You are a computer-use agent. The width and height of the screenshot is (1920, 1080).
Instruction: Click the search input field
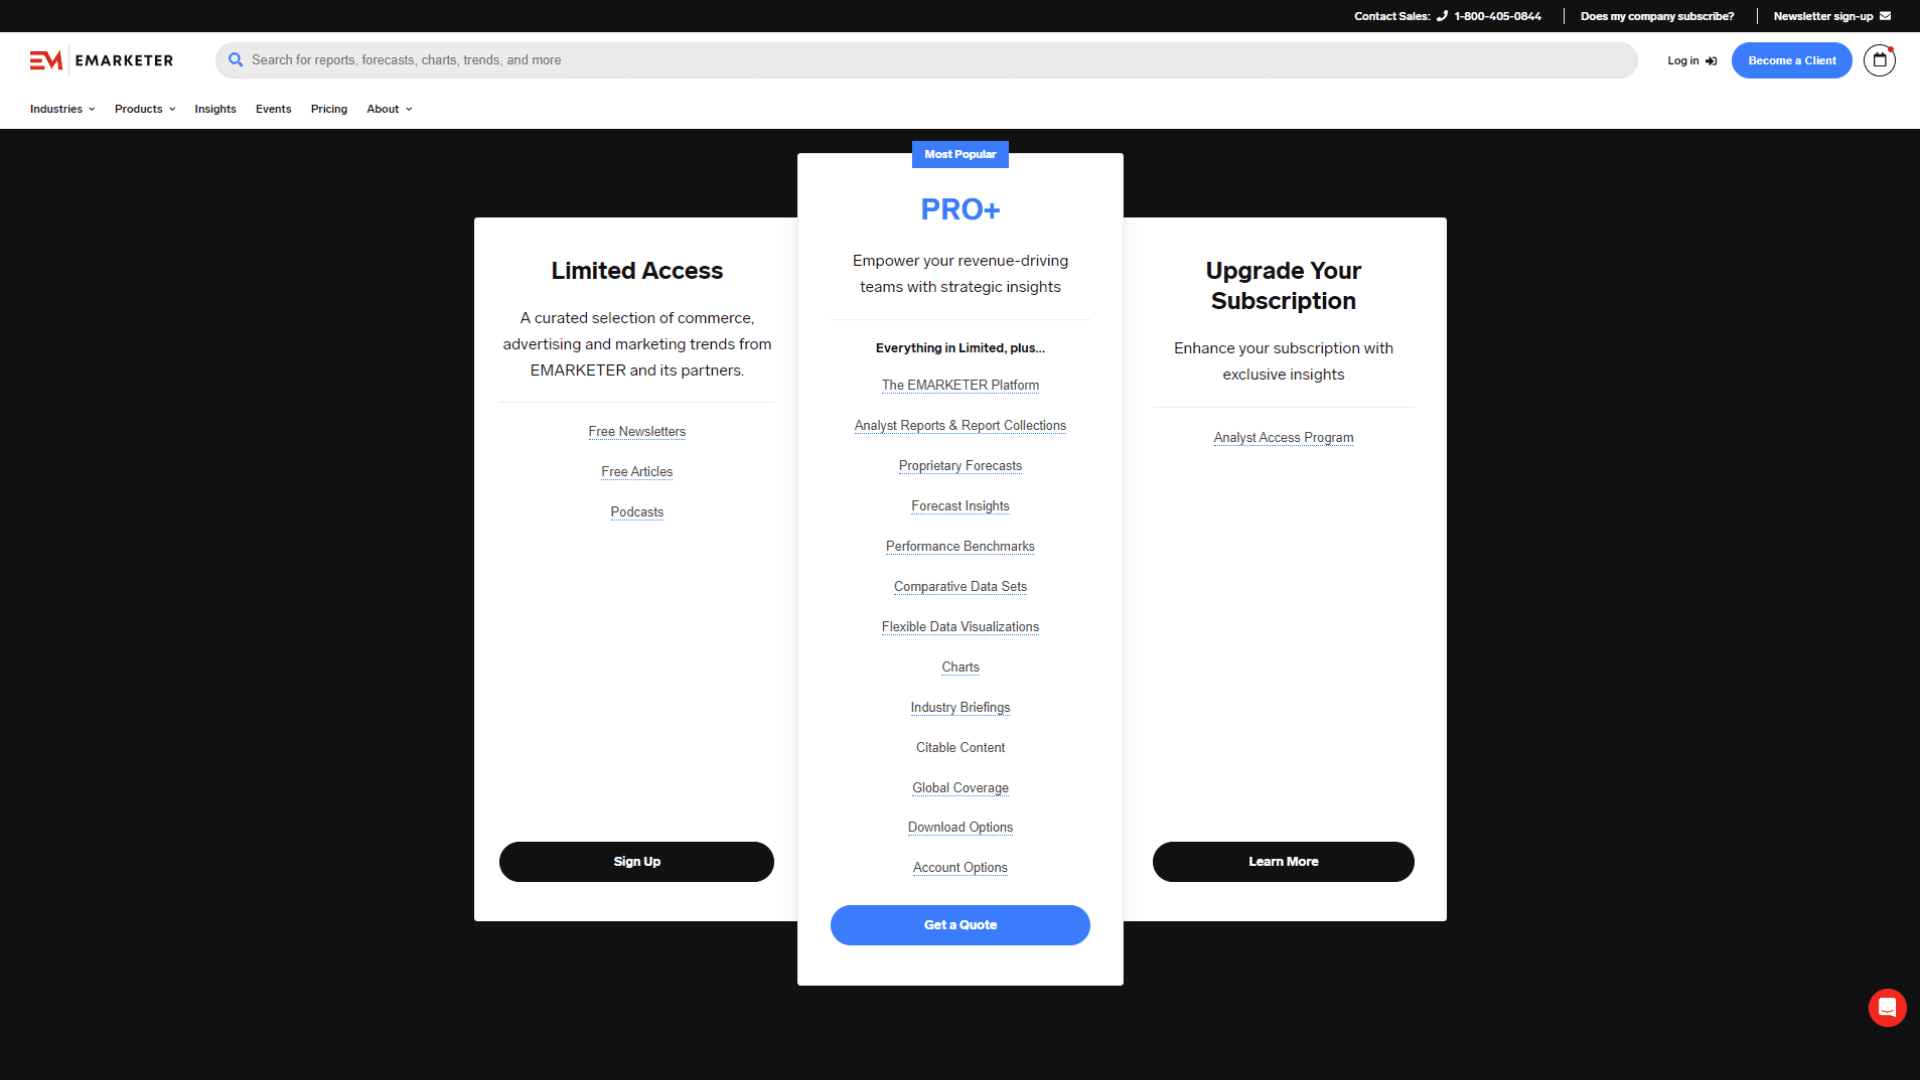923,59
